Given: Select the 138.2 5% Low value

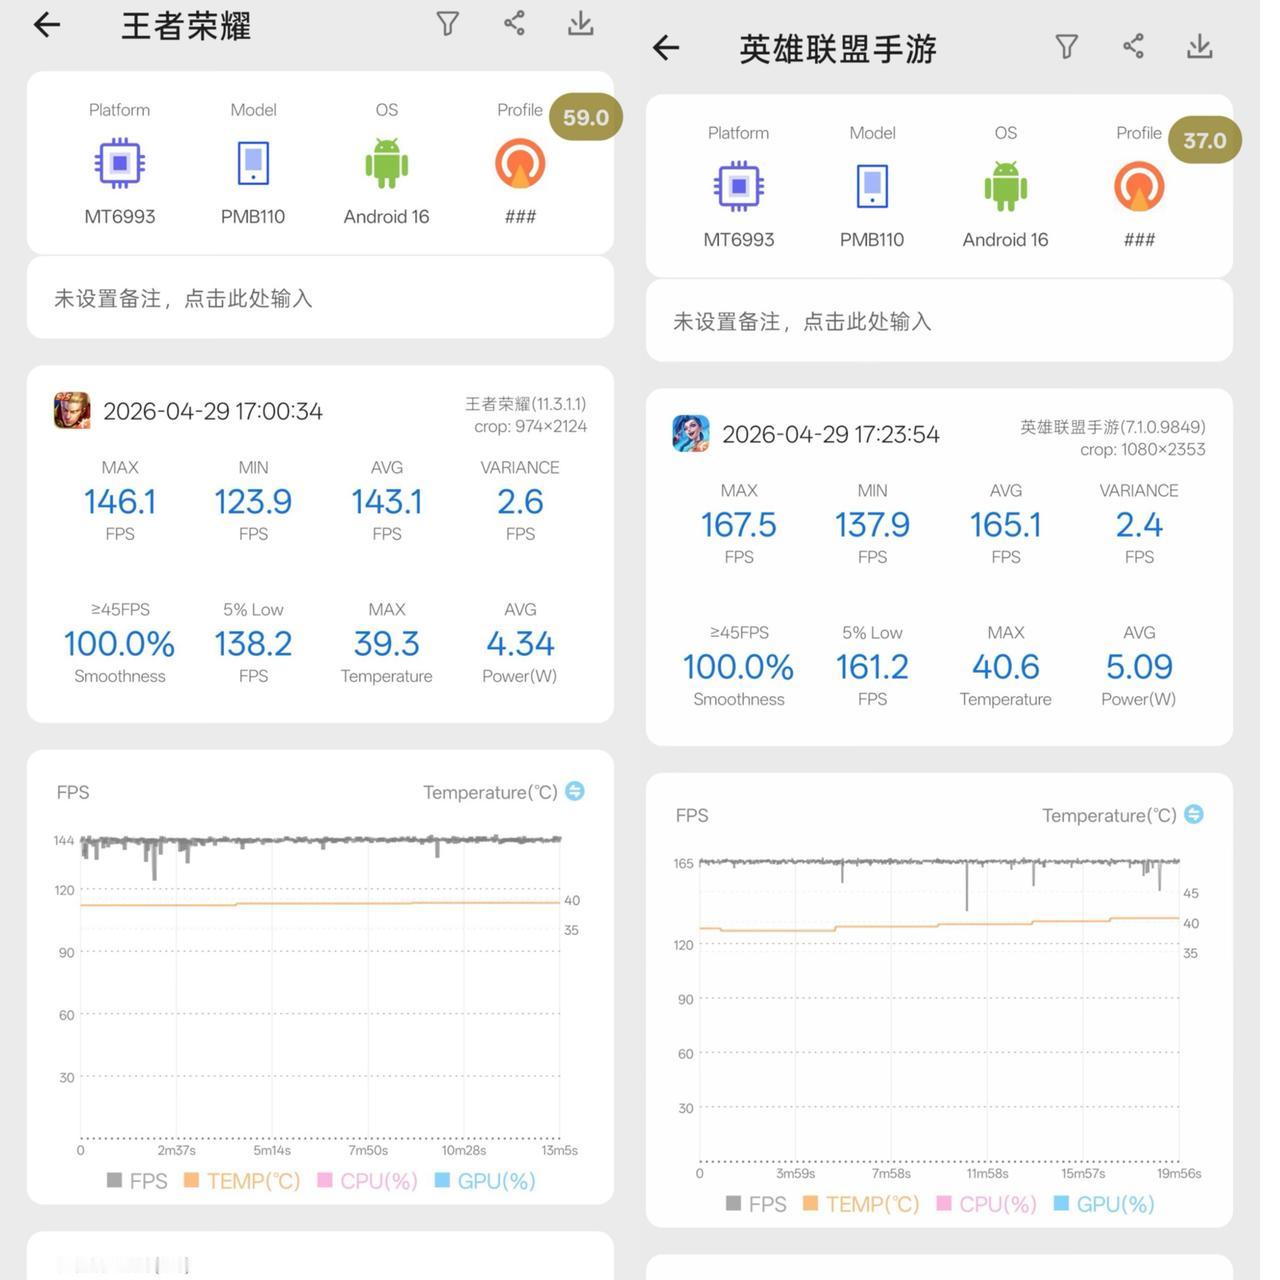Looking at the screenshot, I should 253,643.
